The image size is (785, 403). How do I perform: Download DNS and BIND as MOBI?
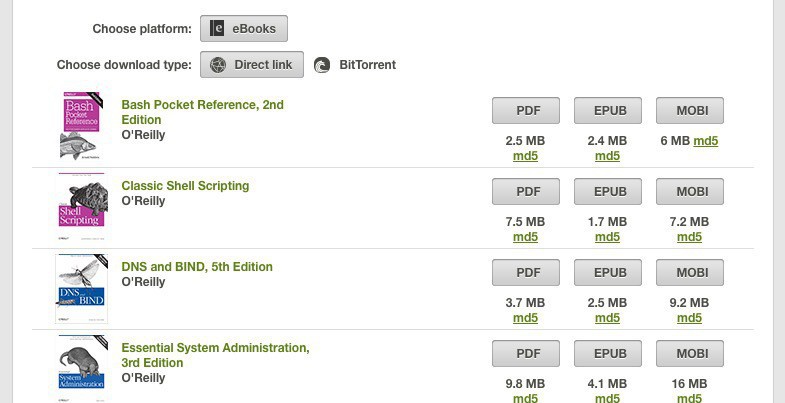click(x=690, y=272)
